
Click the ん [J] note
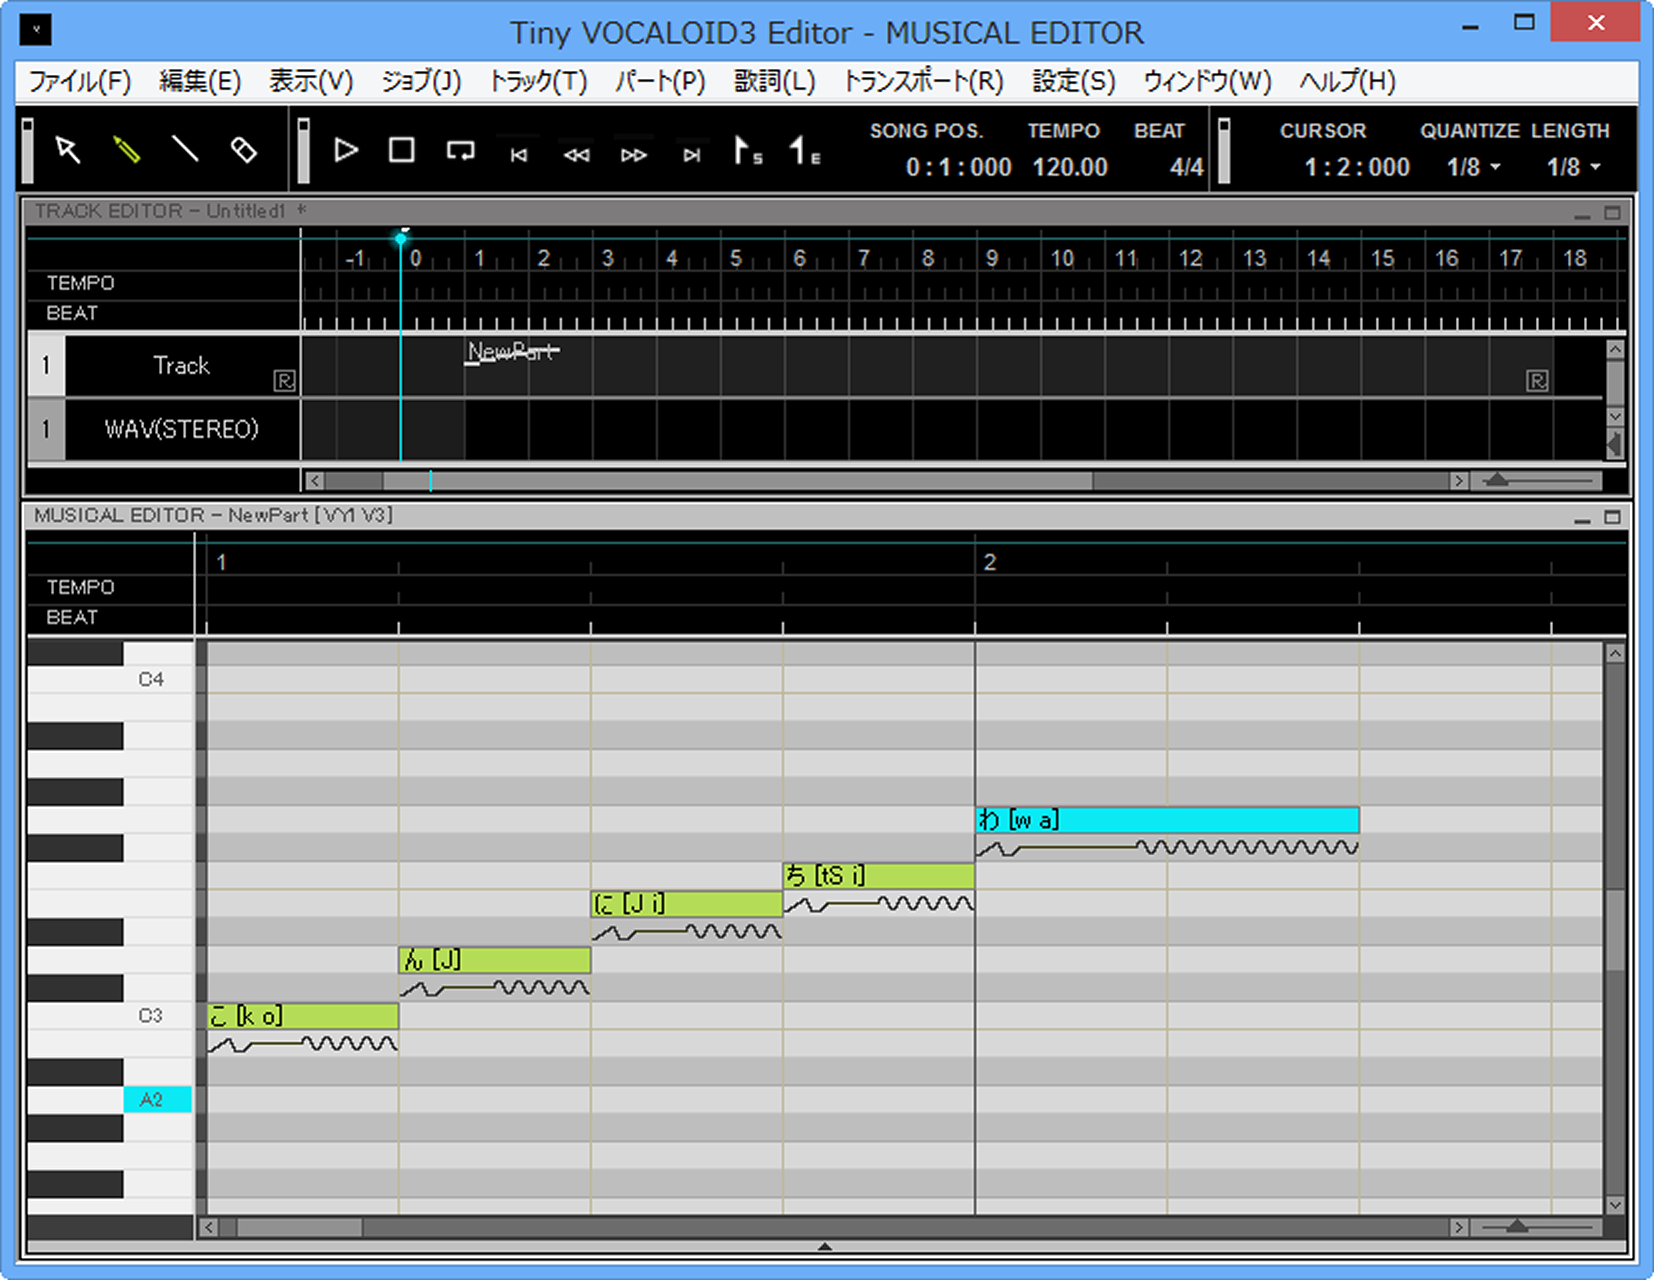pyautogui.click(x=494, y=960)
